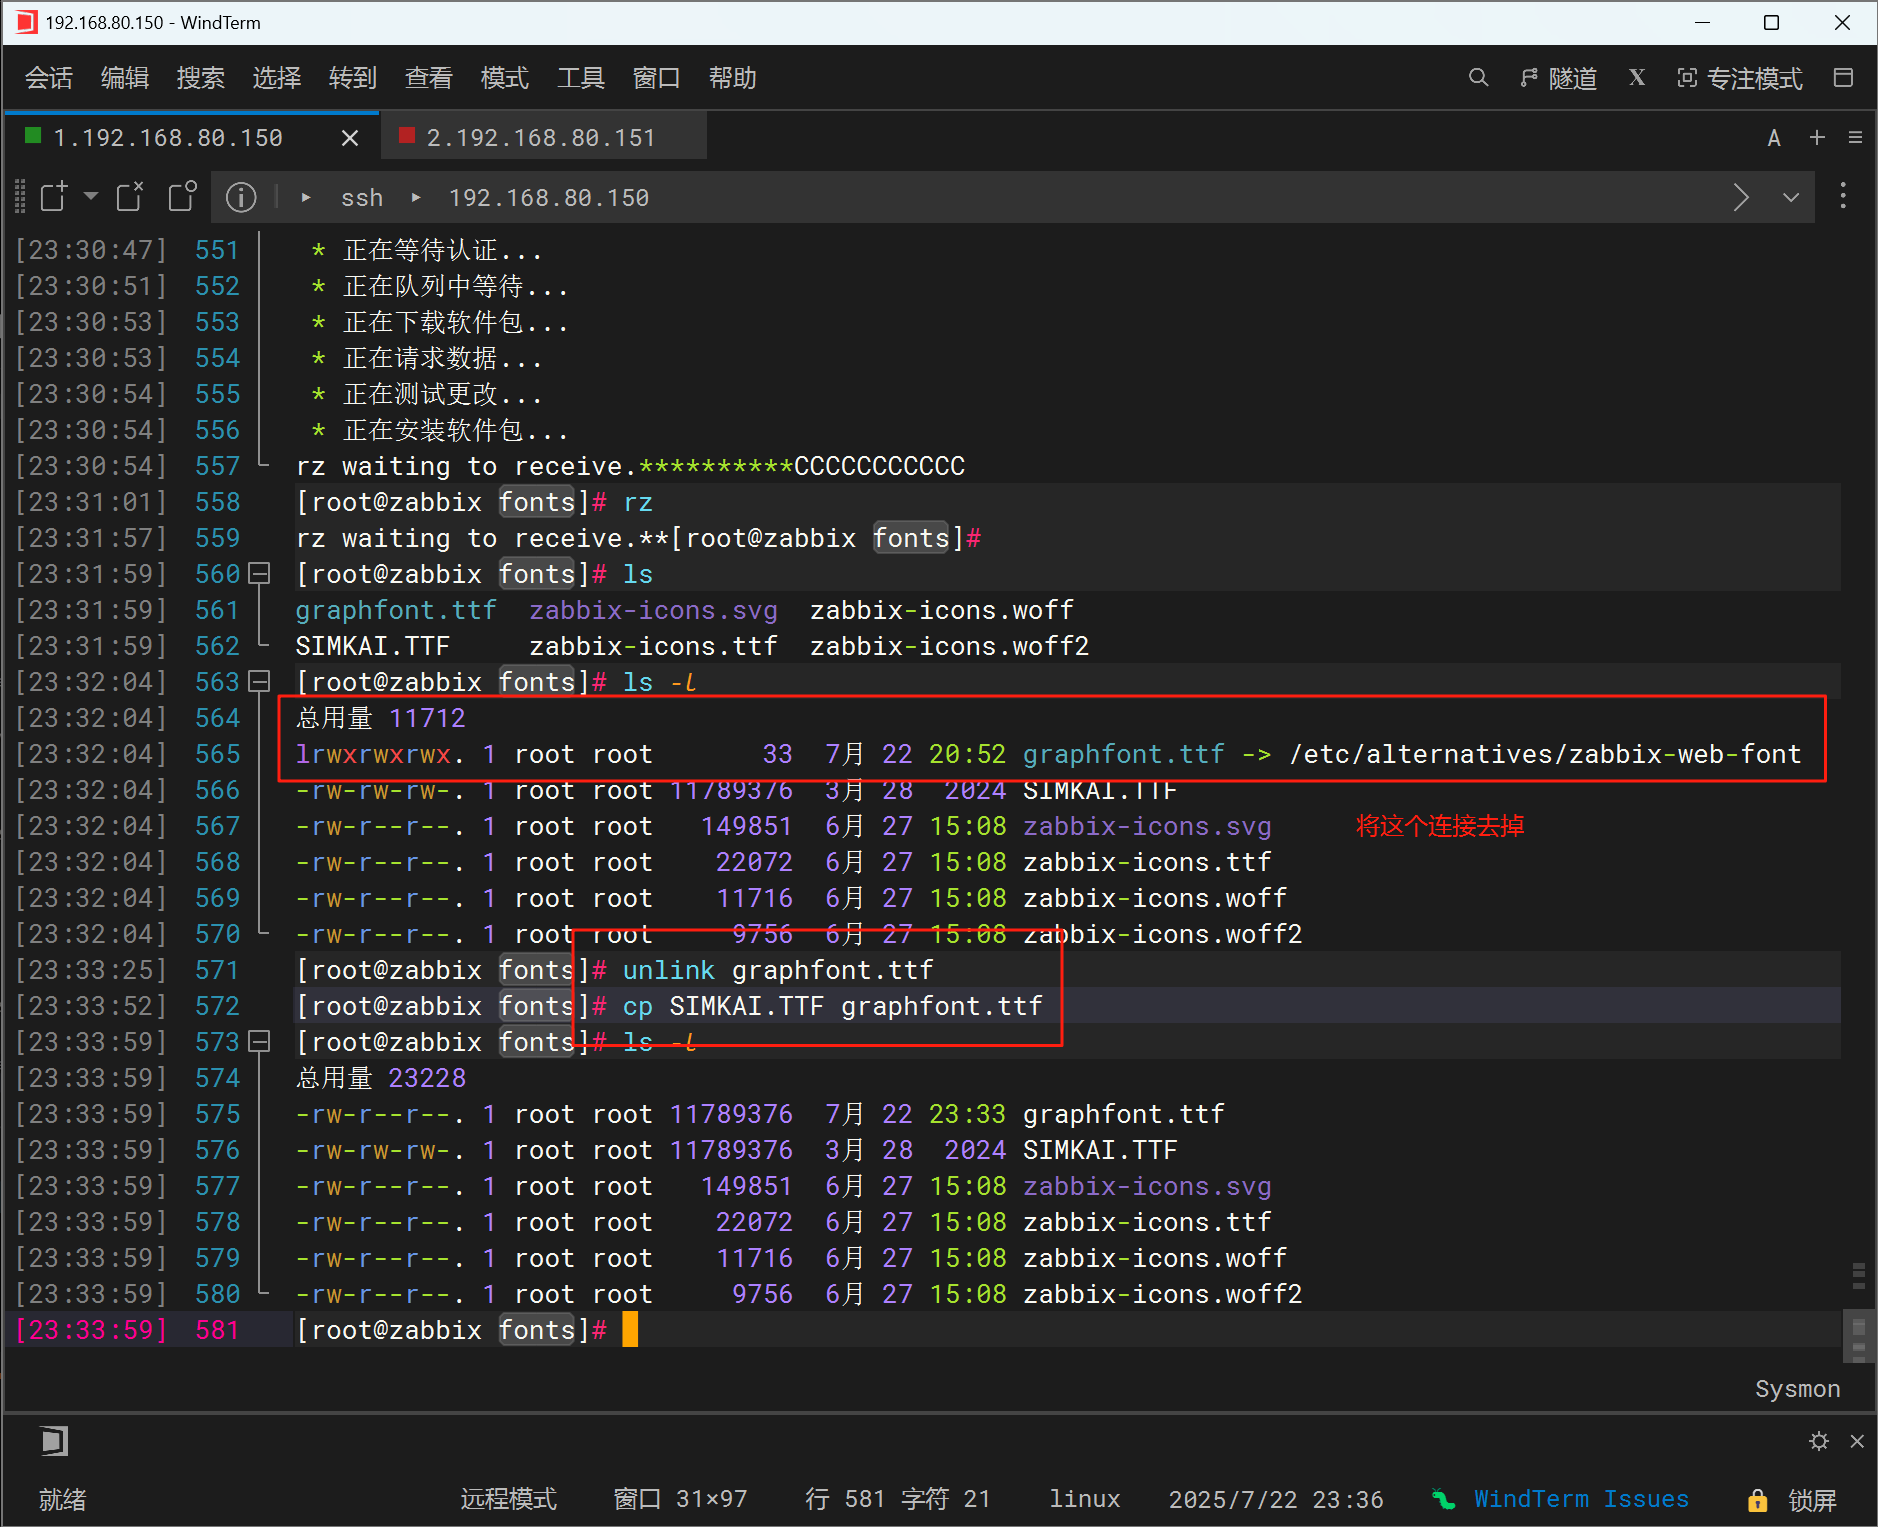Viewport: 1878px width, 1527px height.
Task: Click the Sysmon label
Action: (x=1797, y=1389)
